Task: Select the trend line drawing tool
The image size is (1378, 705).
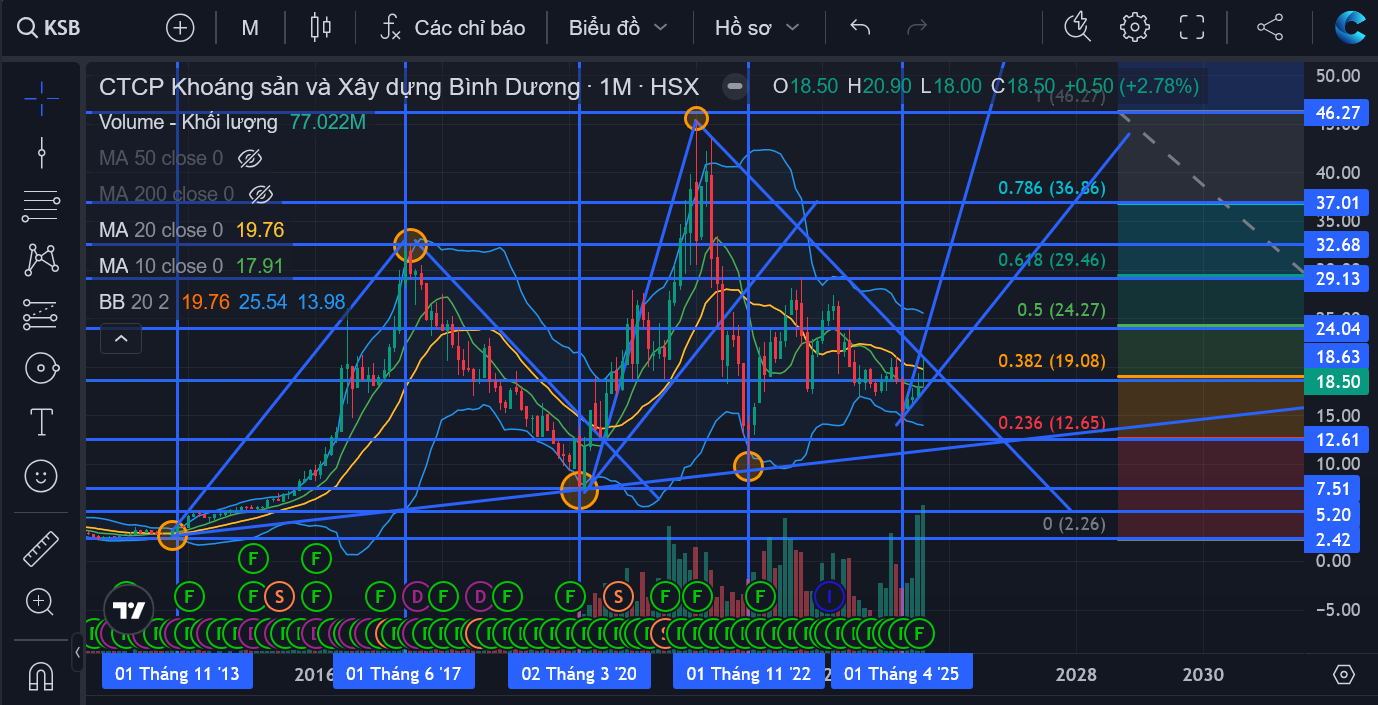Action: click(x=41, y=152)
